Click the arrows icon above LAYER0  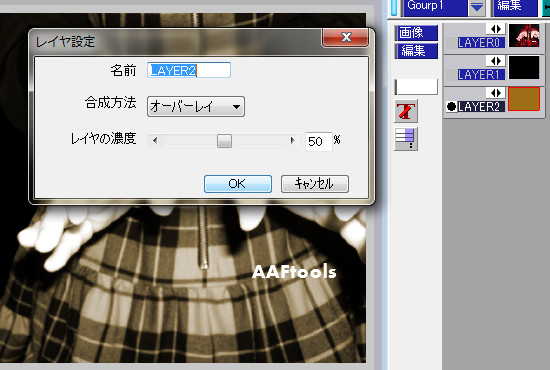(496, 29)
